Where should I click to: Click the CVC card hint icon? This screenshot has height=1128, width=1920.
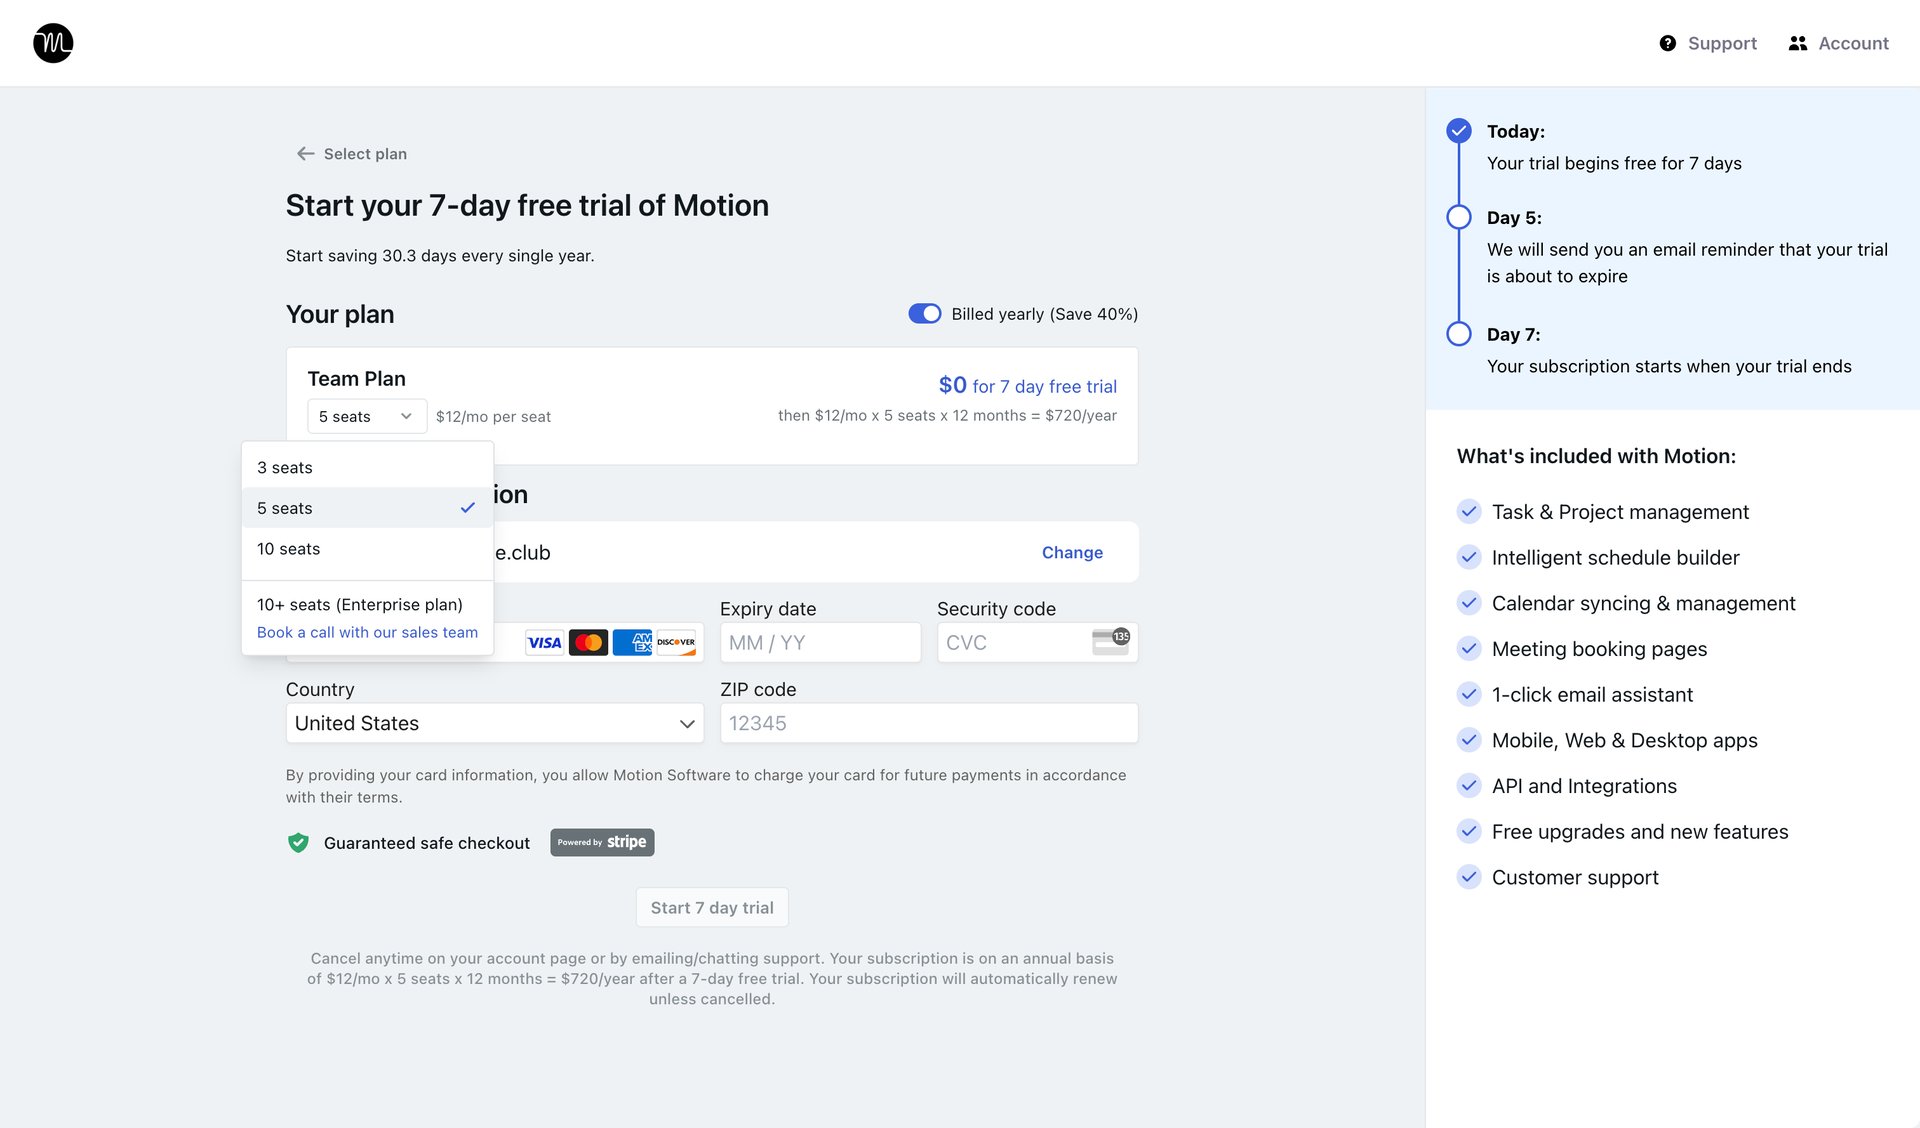point(1113,641)
